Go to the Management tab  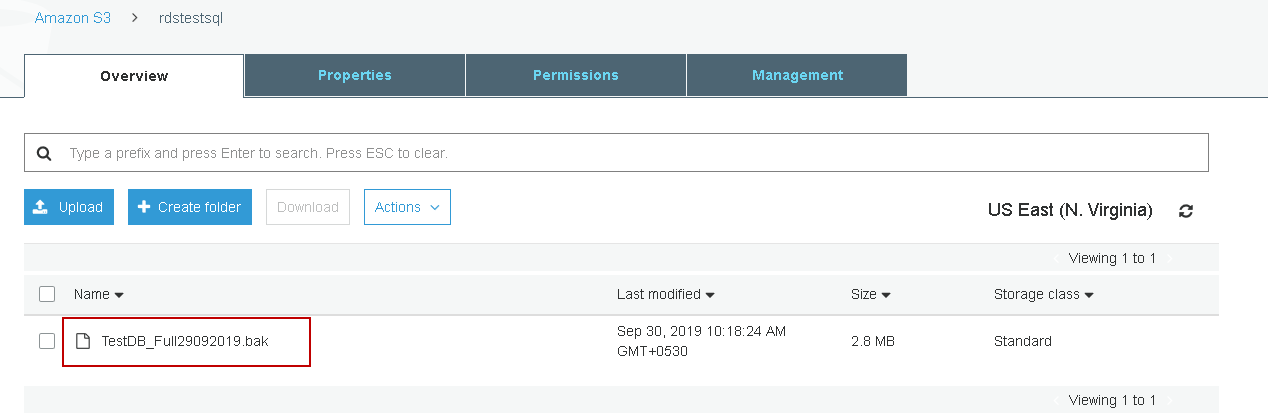click(x=797, y=75)
